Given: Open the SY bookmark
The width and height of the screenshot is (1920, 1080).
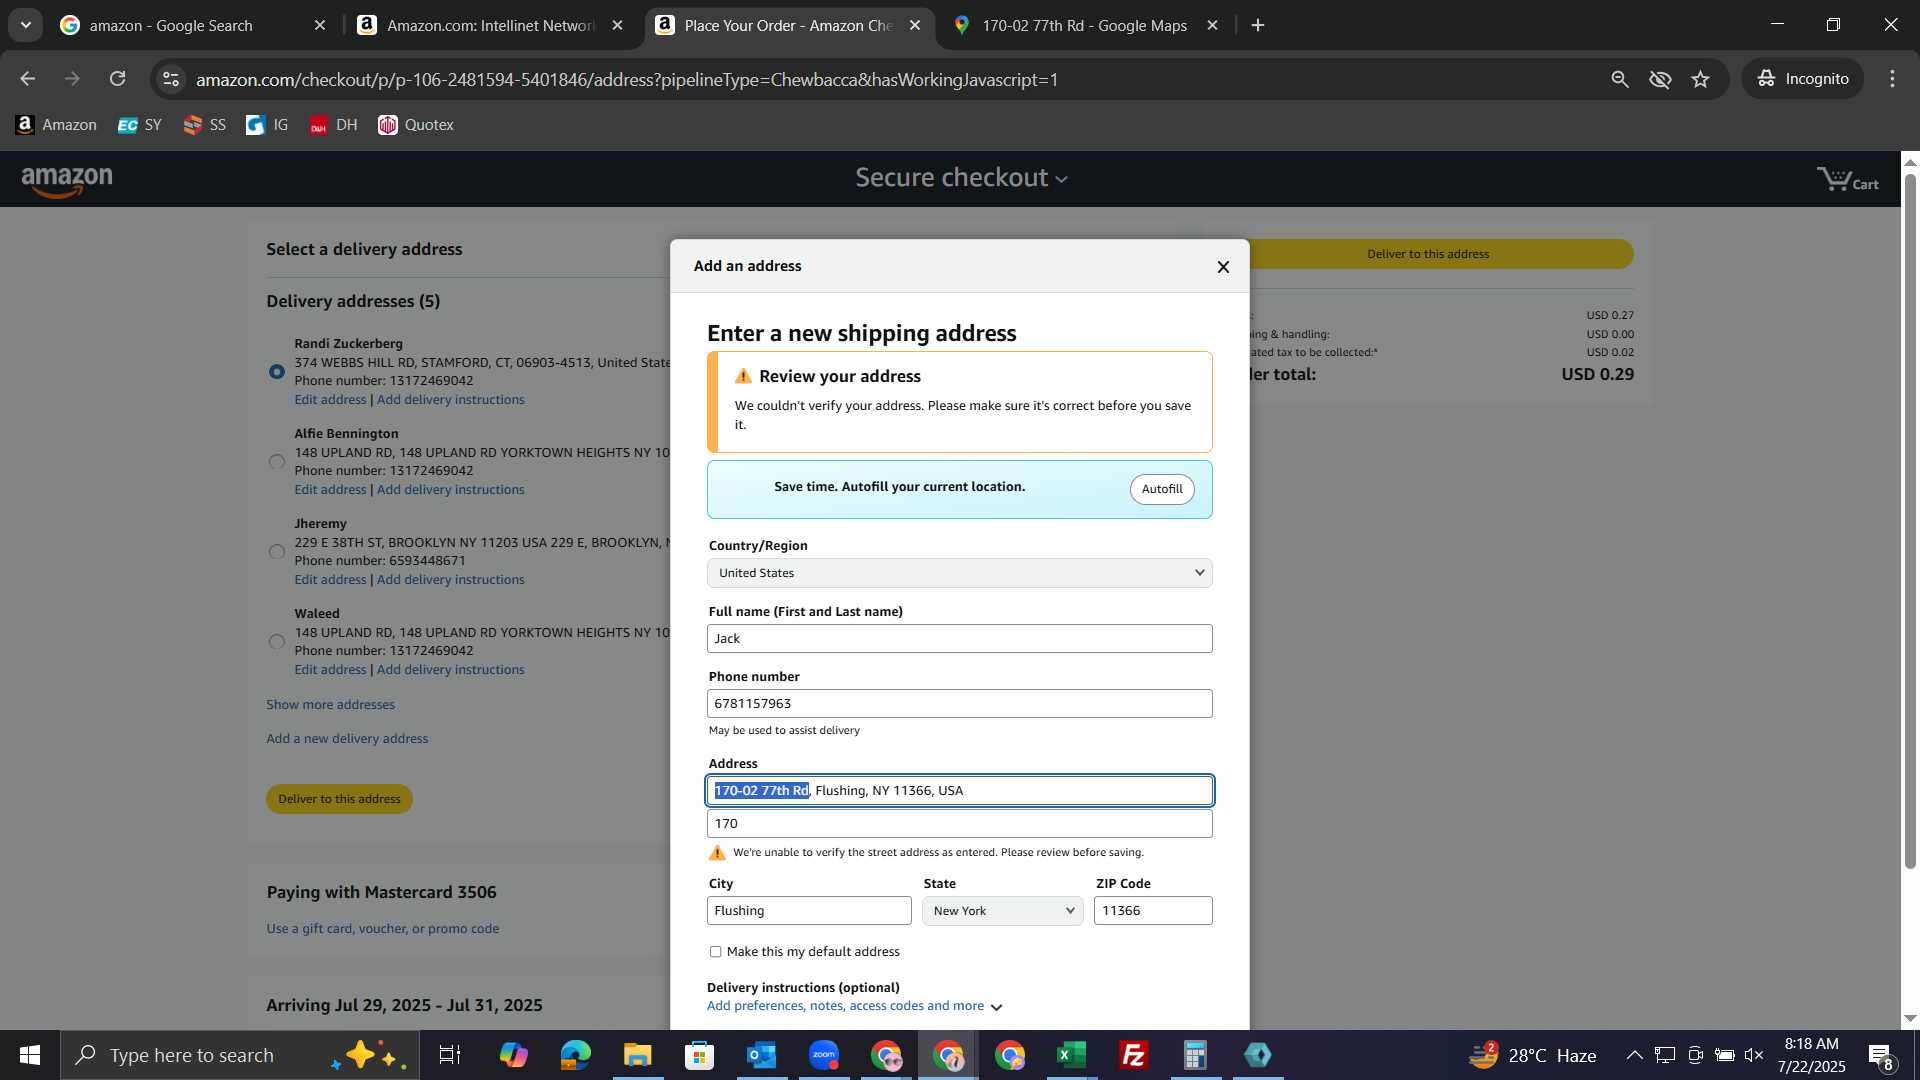Looking at the screenshot, I should coord(140,125).
